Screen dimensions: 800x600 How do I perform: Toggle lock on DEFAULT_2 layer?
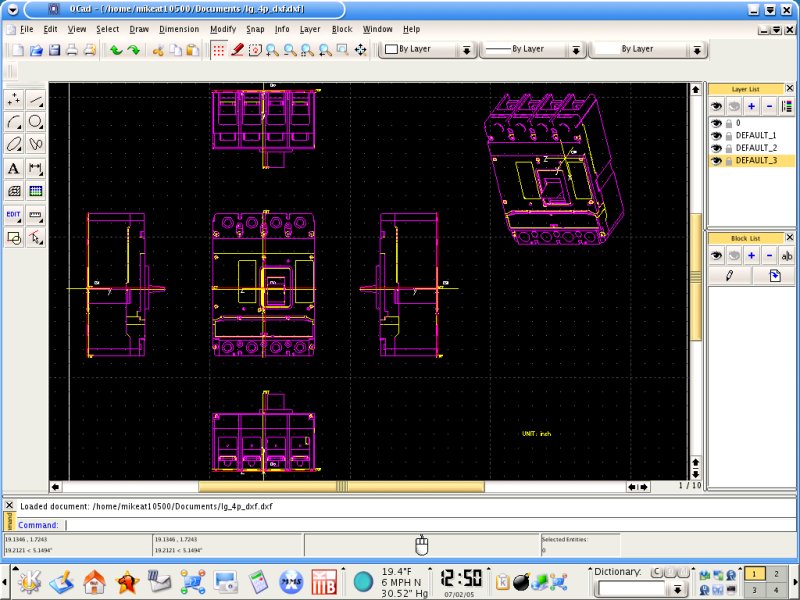click(728, 148)
